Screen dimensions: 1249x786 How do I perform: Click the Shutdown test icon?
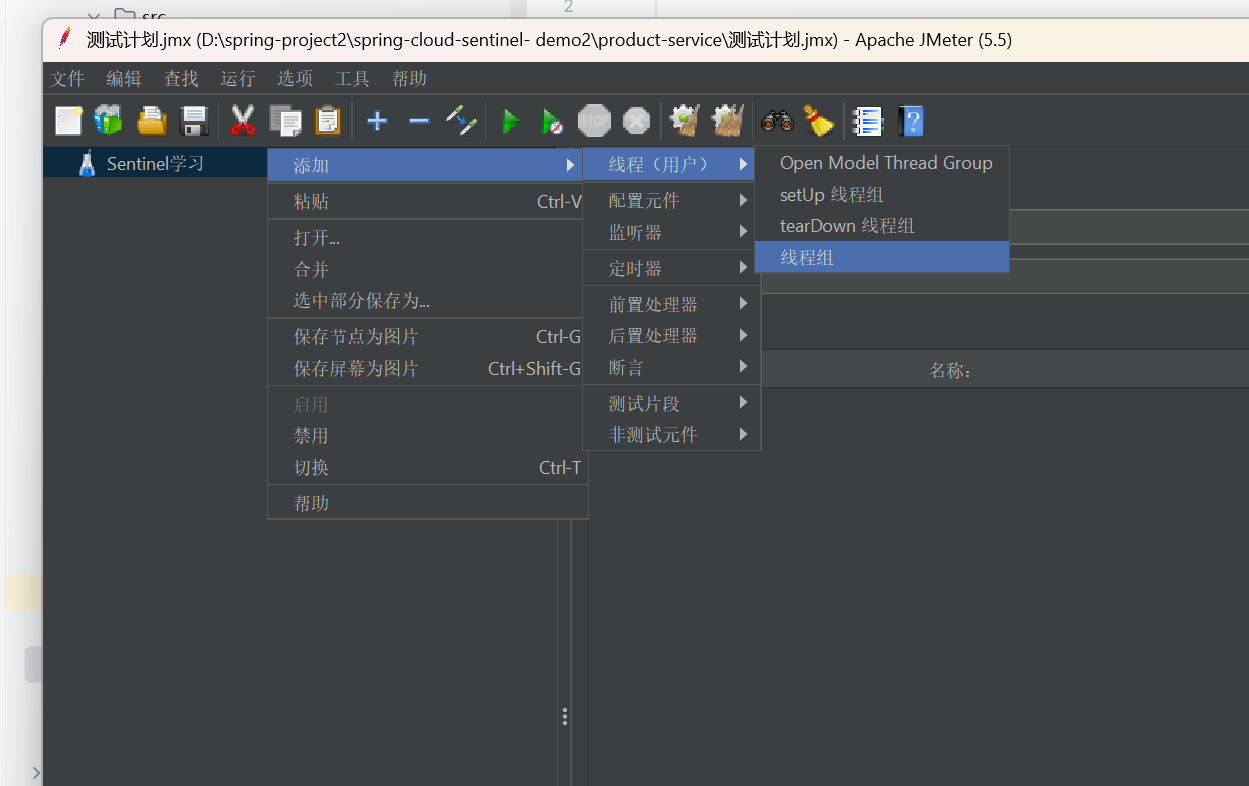pyautogui.click(x=636, y=121)
